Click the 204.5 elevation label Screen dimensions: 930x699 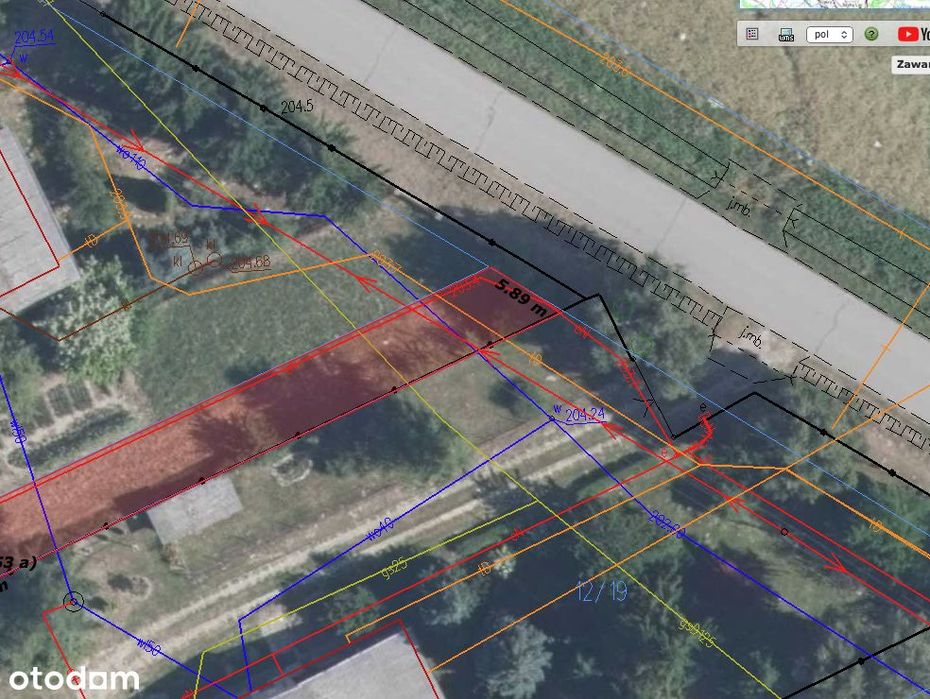(x=297, y=107)
